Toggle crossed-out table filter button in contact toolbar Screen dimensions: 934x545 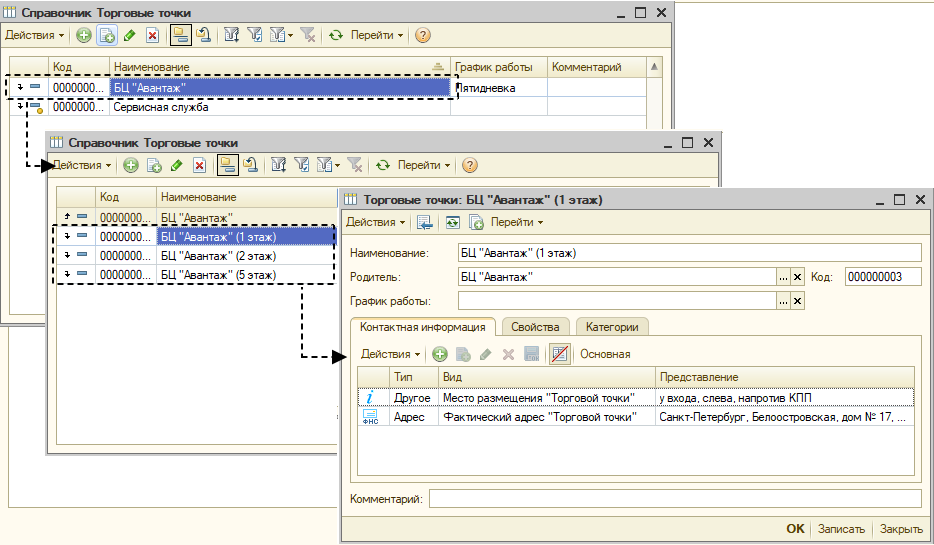(559, 354)
